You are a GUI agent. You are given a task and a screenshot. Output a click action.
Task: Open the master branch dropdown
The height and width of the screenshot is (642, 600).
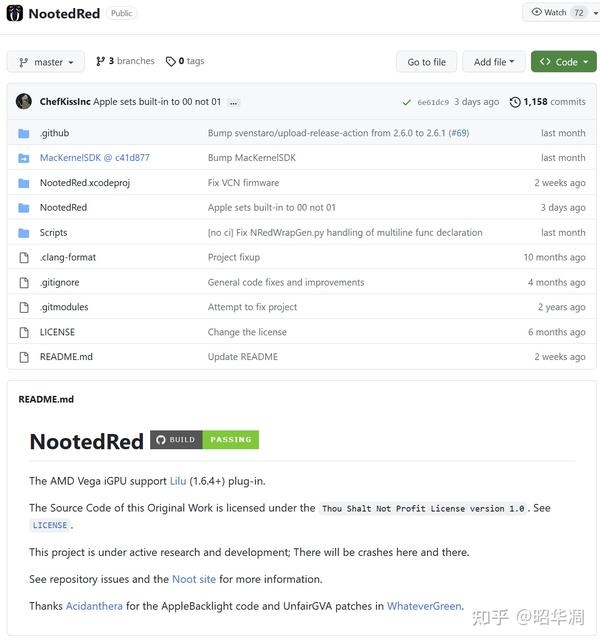[46, 62]
